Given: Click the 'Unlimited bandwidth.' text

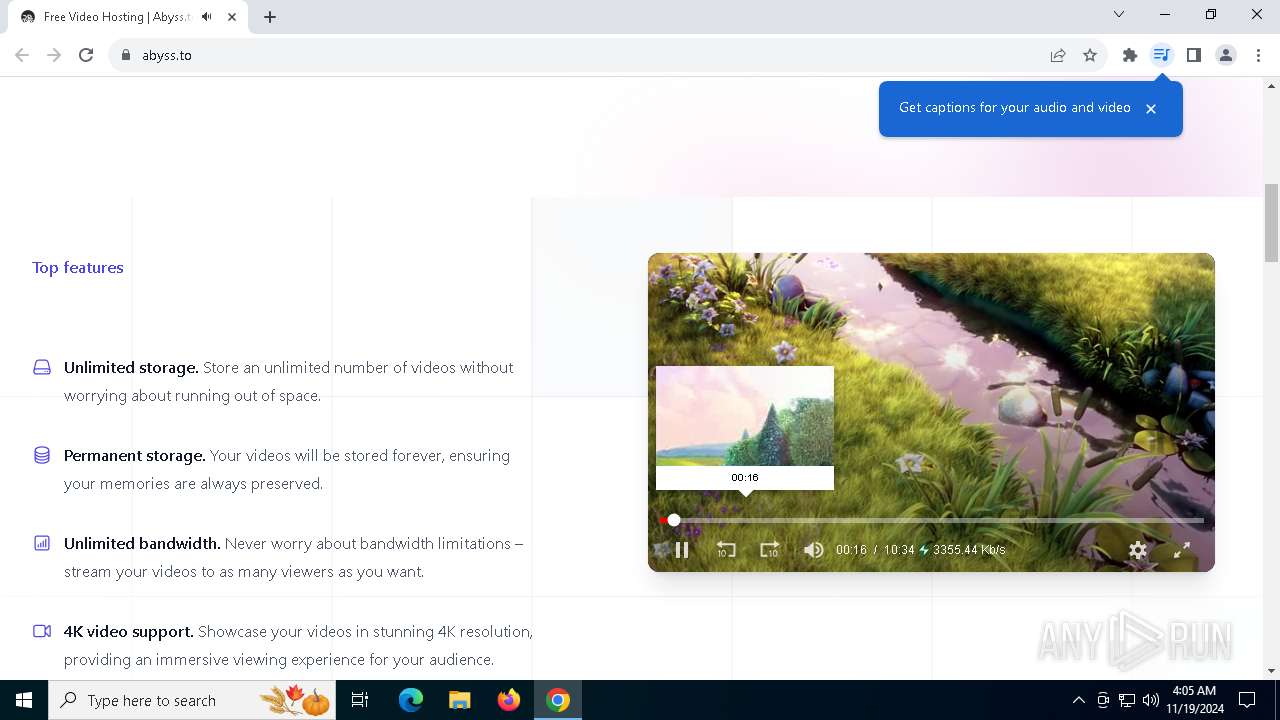Looking at the screenshot, I should coord(142,544).
